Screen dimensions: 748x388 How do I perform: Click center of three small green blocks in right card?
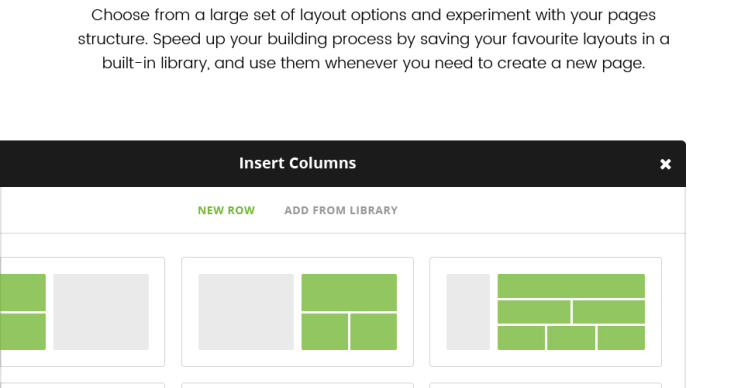pos(571,338)
